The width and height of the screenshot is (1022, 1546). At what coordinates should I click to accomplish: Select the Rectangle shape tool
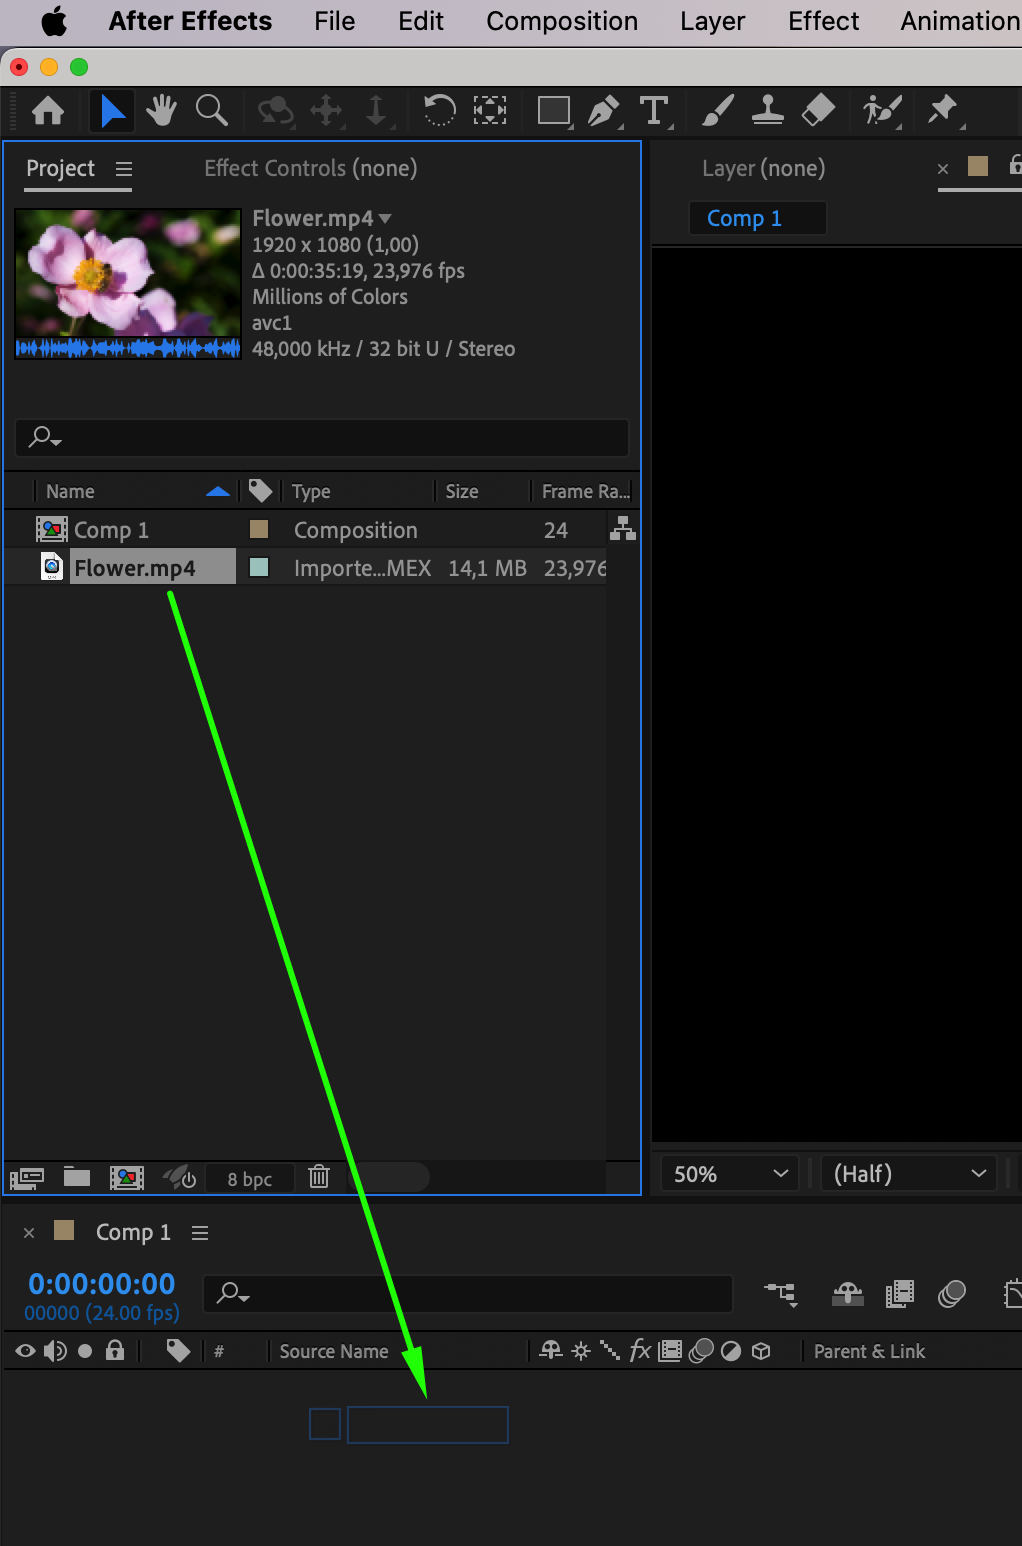pos(554,110)
